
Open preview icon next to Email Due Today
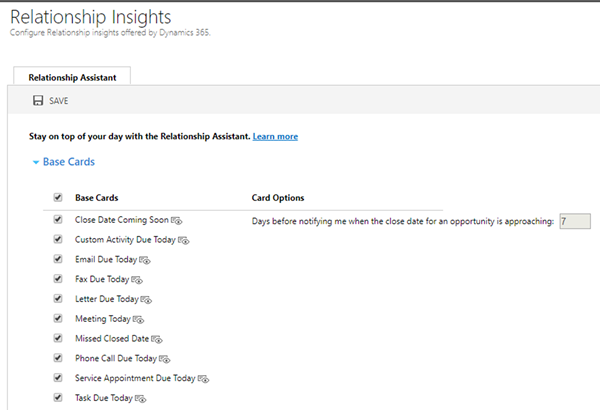pos(144,260)
